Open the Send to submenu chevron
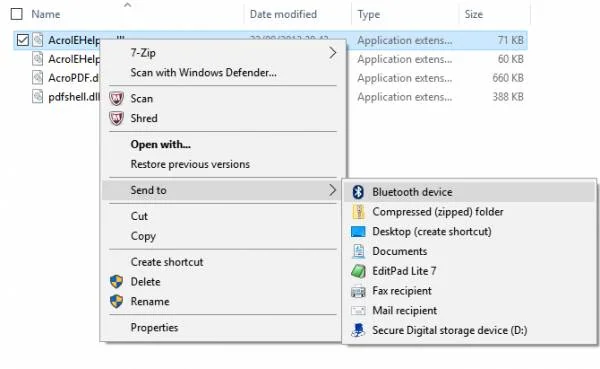The image size is (600, 369). pos(333,190)
